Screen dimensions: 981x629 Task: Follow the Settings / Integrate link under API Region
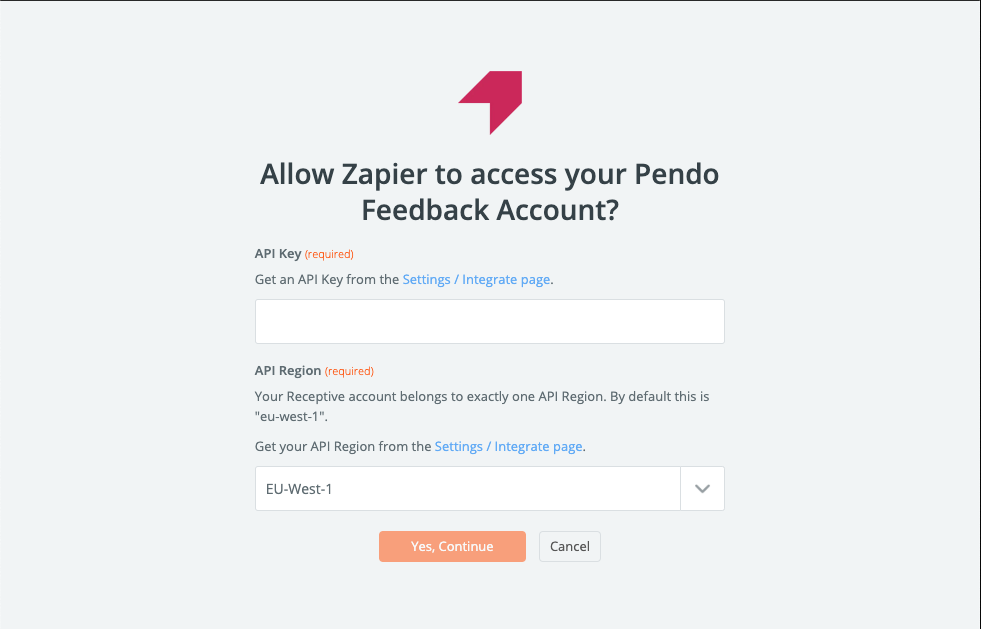coord(509,447)
